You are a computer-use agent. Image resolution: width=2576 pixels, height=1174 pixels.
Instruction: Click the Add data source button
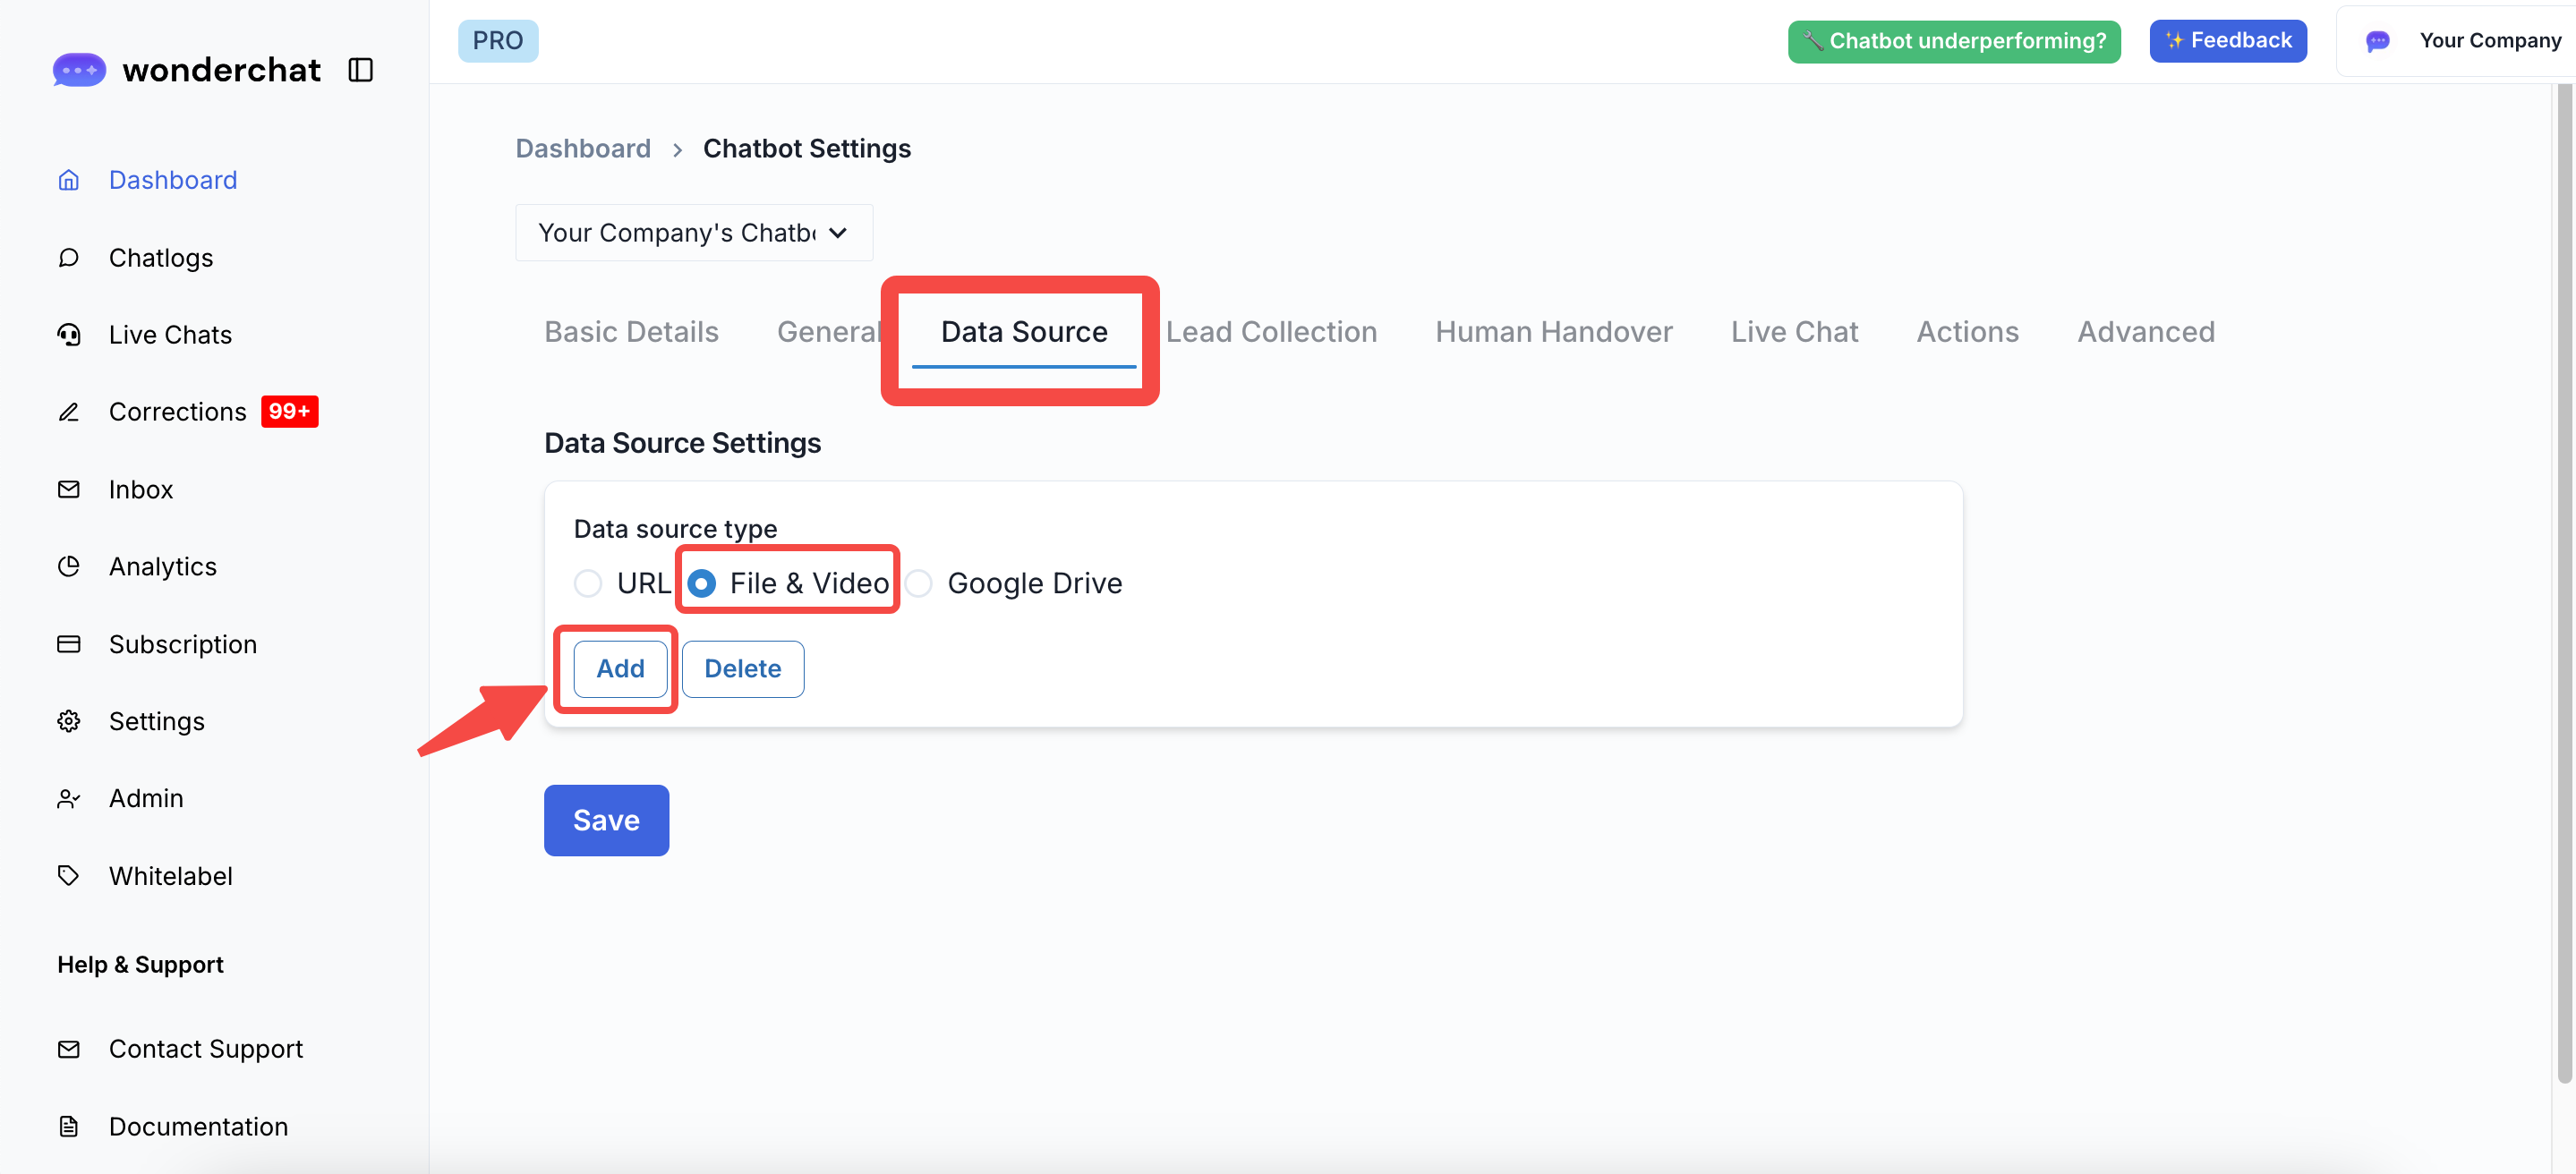tap(620, 669)
